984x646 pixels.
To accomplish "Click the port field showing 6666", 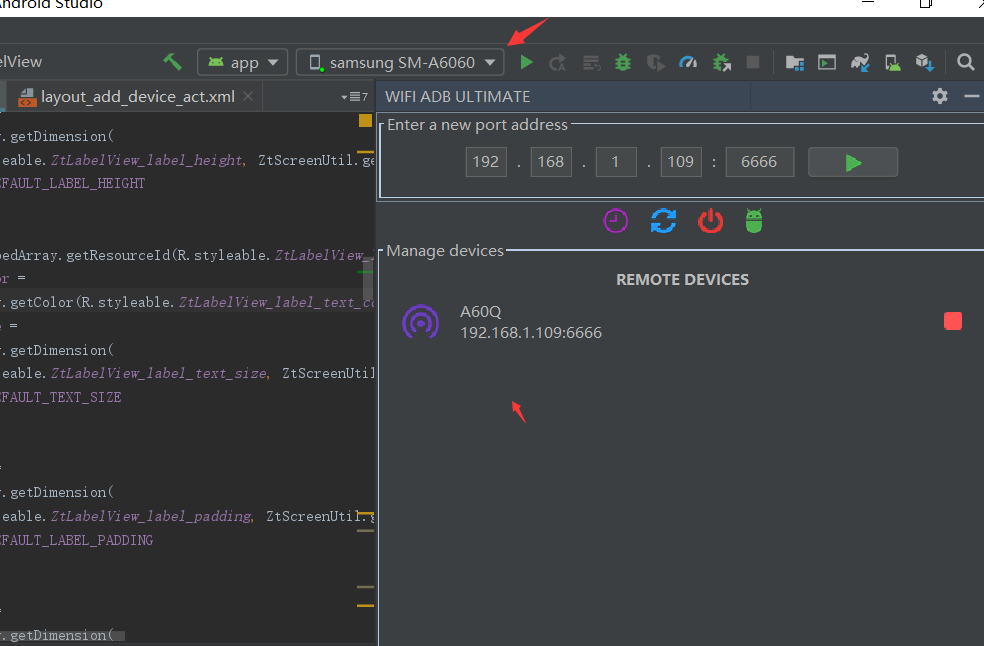I will (x=759, y=162).
